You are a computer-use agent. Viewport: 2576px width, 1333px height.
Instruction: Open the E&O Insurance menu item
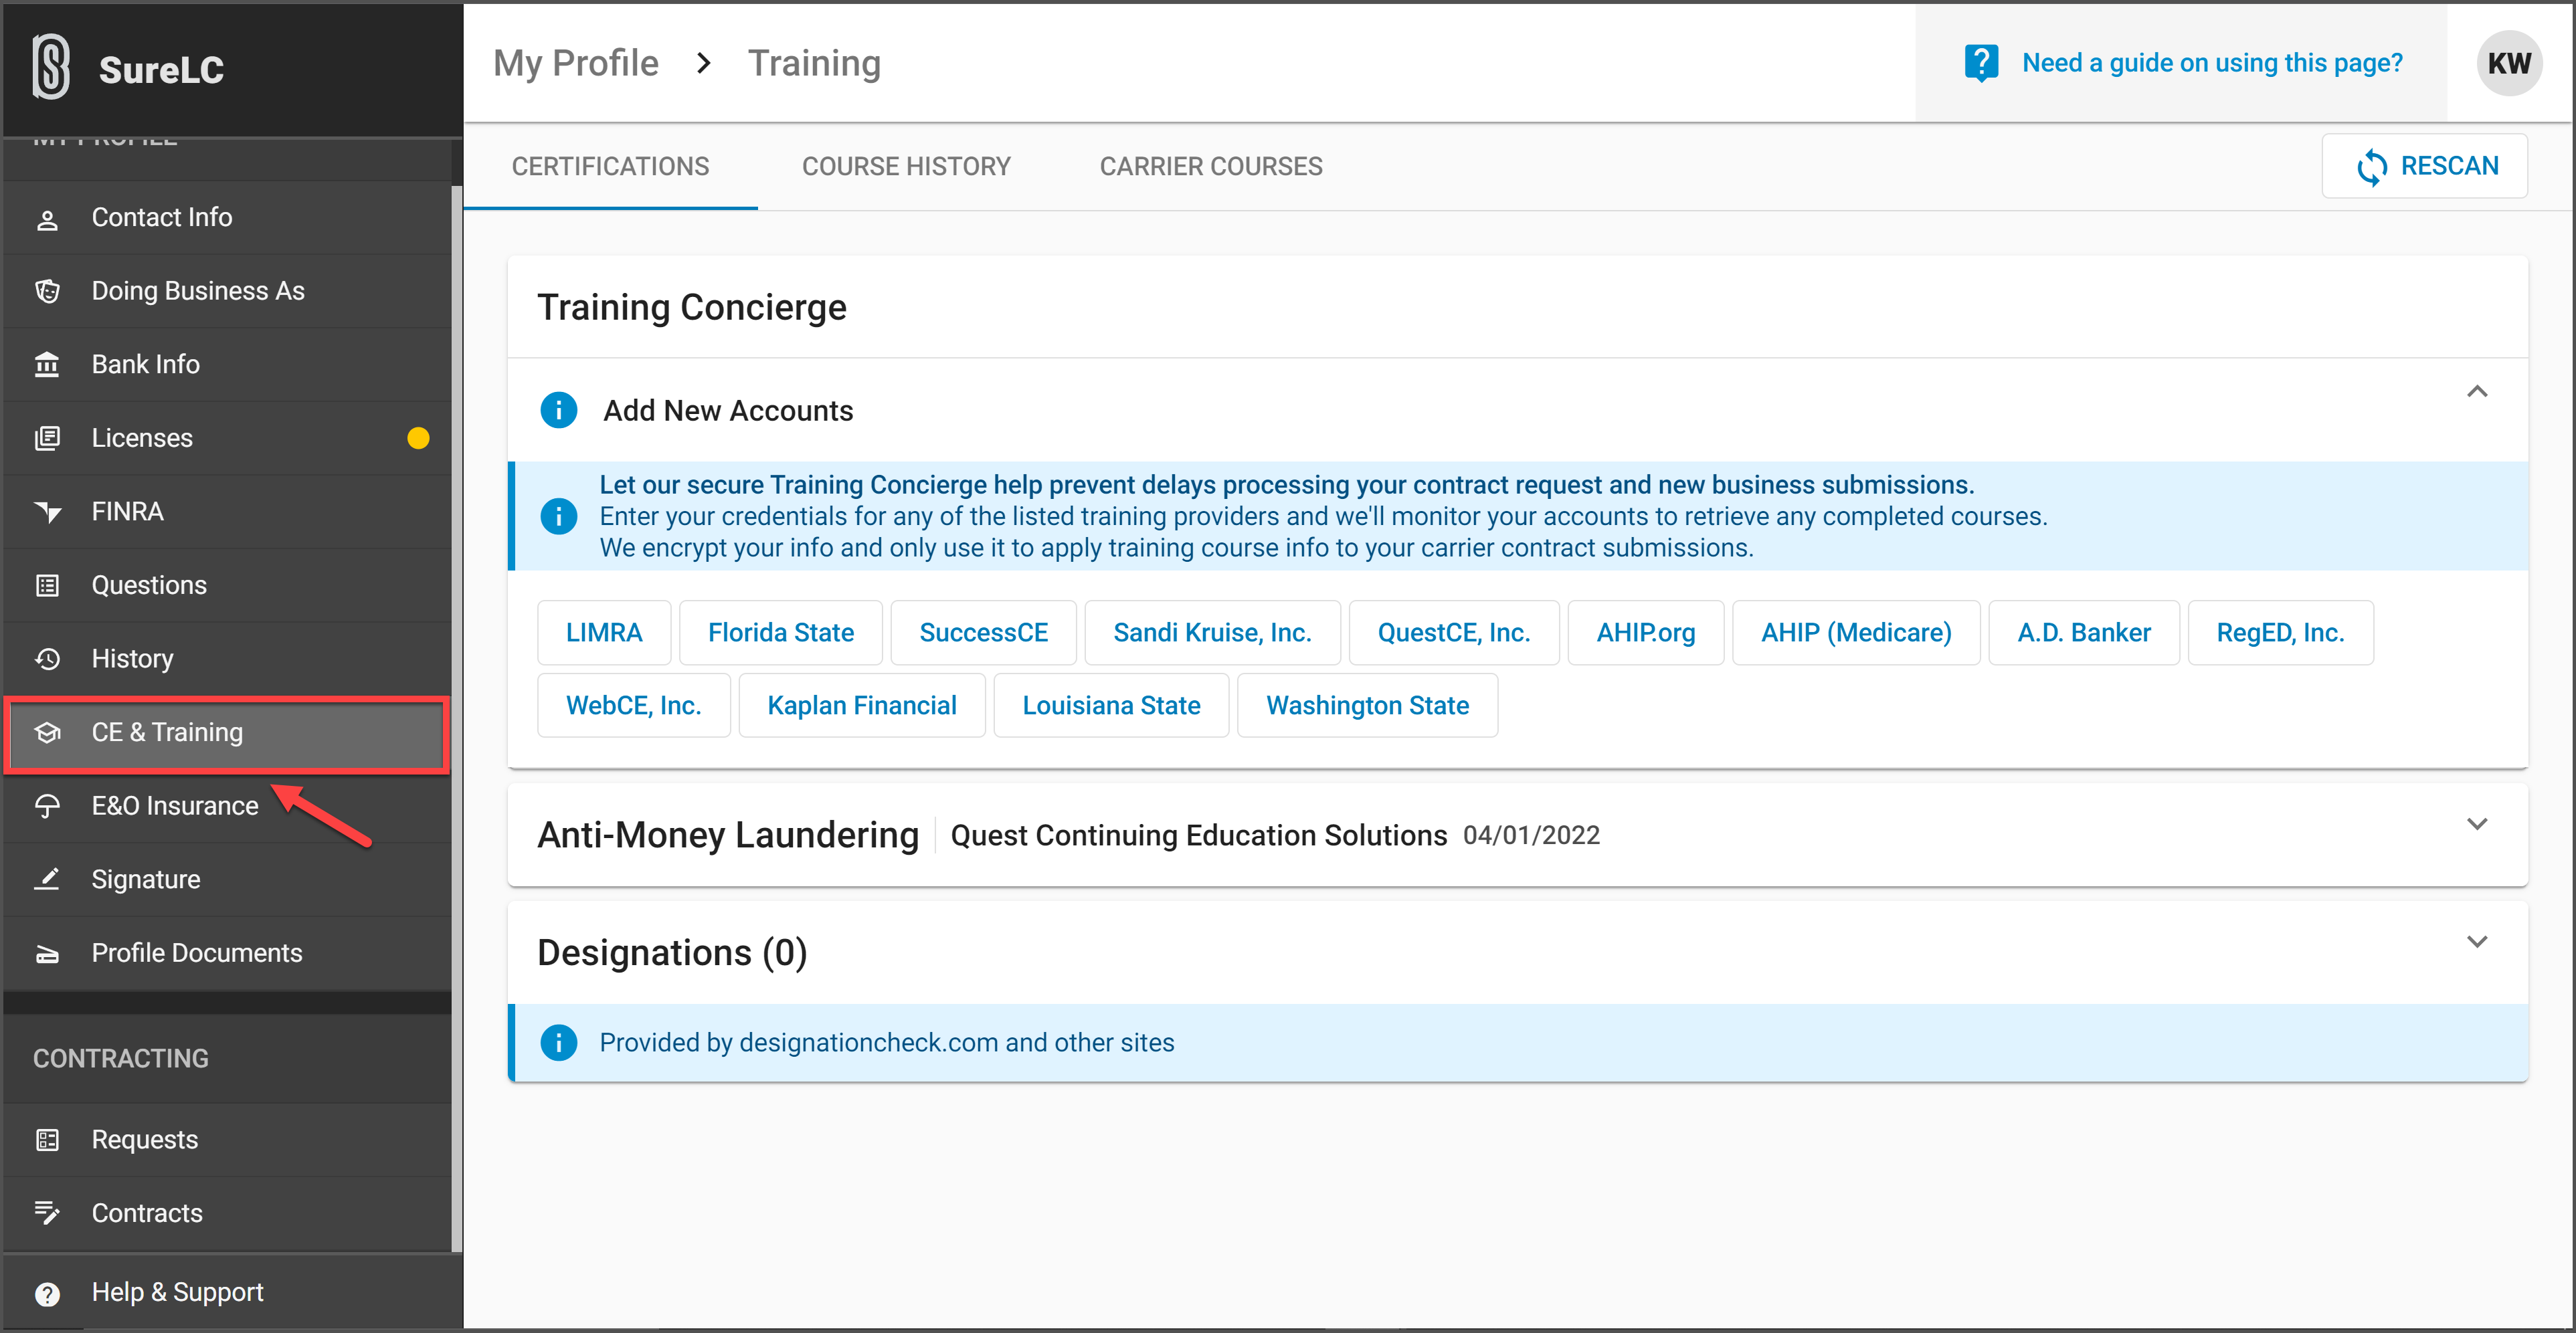coord(227,806)
